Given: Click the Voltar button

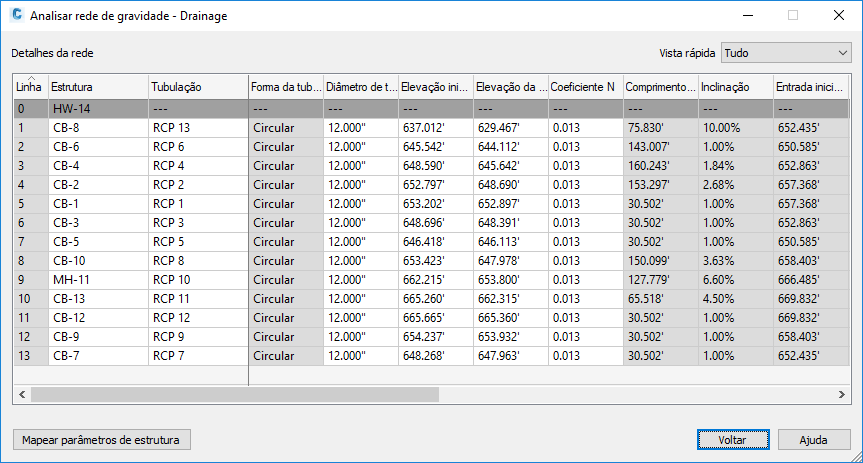Looking at the screenshot, I should point(732,440).
